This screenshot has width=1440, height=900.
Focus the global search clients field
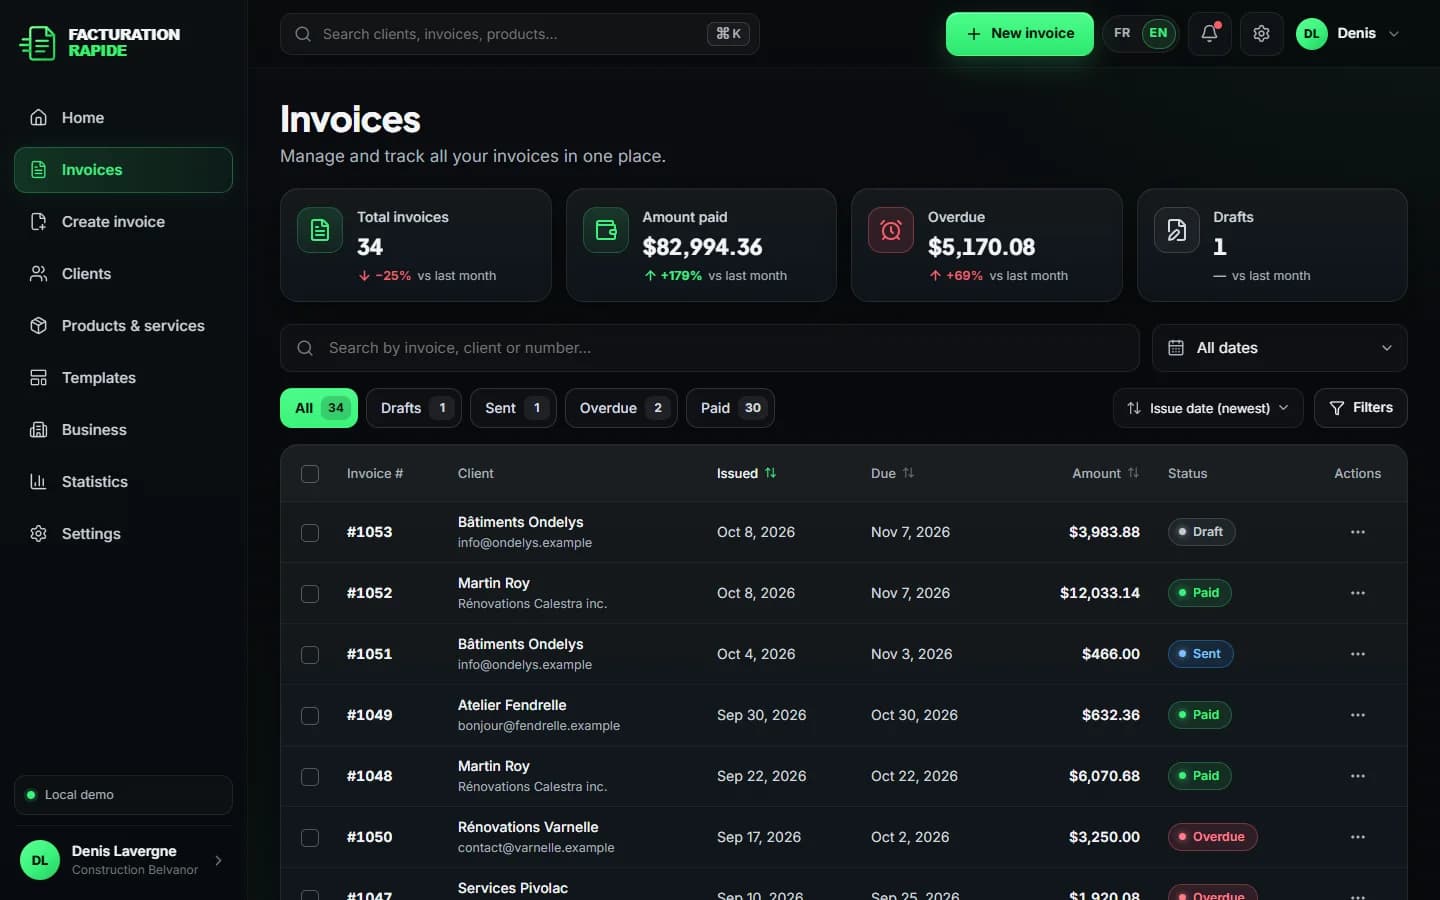point(520,34)
